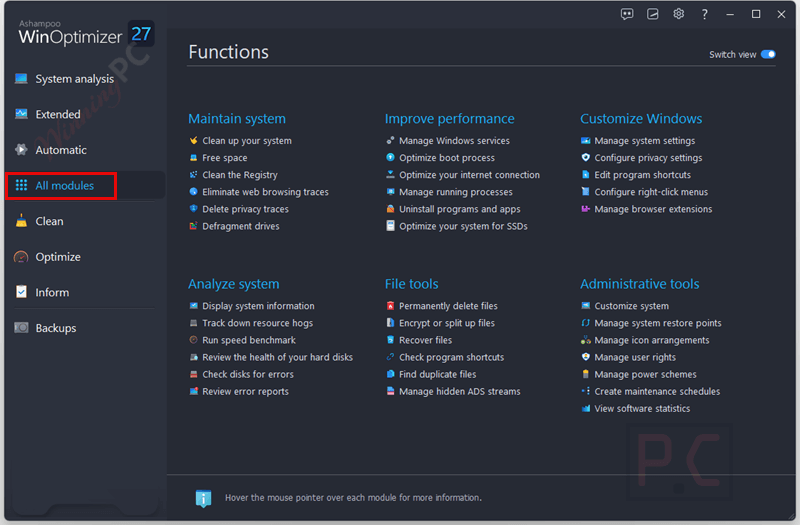
Task: Click the skin/notes icon in title bar
Action: [653, 14]
